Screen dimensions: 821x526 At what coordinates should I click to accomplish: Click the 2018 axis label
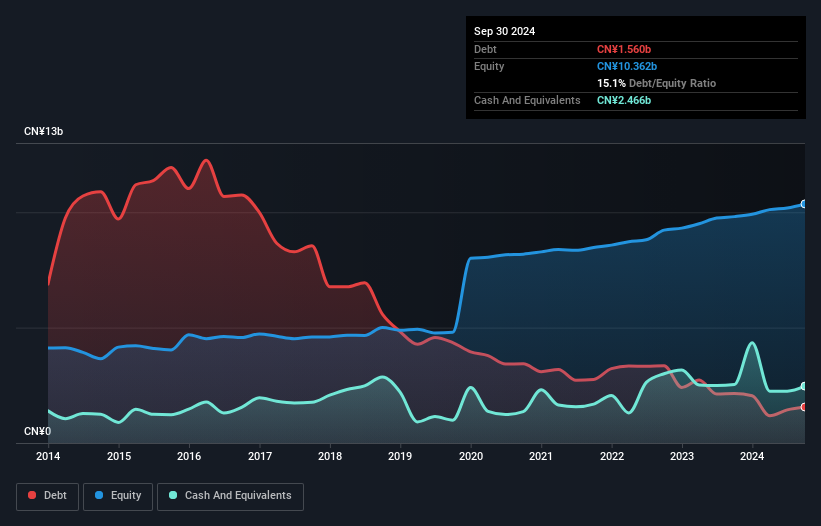pyautogui.click(x=330, y=456)
